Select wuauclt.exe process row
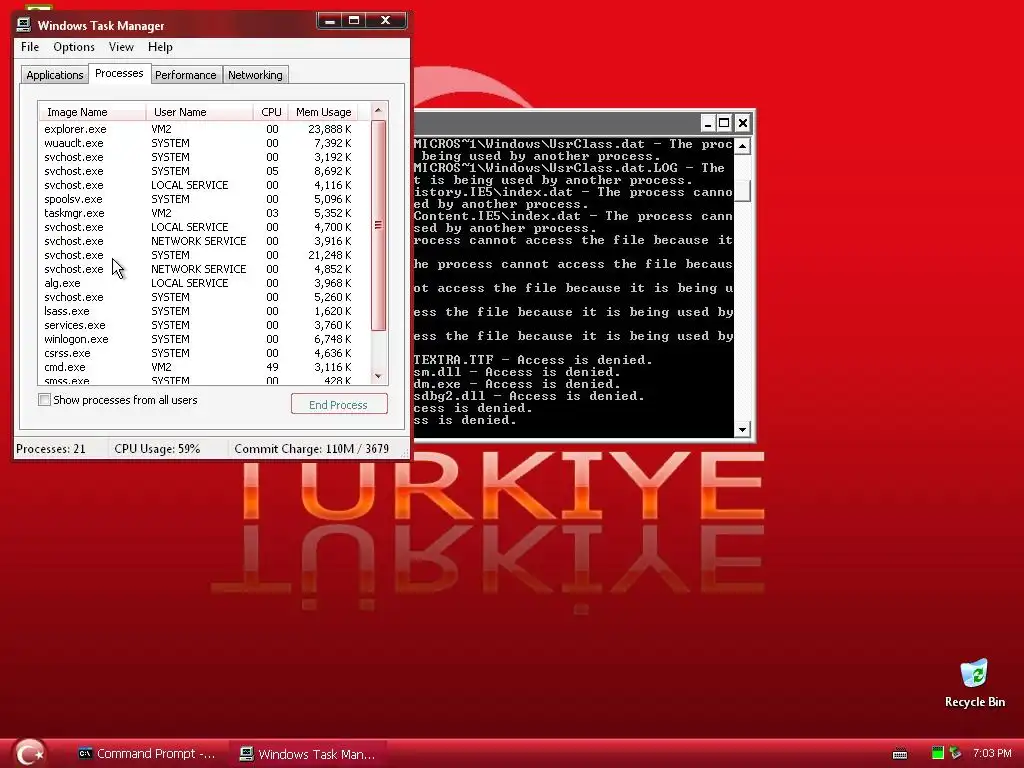 [x=199, y=143]
